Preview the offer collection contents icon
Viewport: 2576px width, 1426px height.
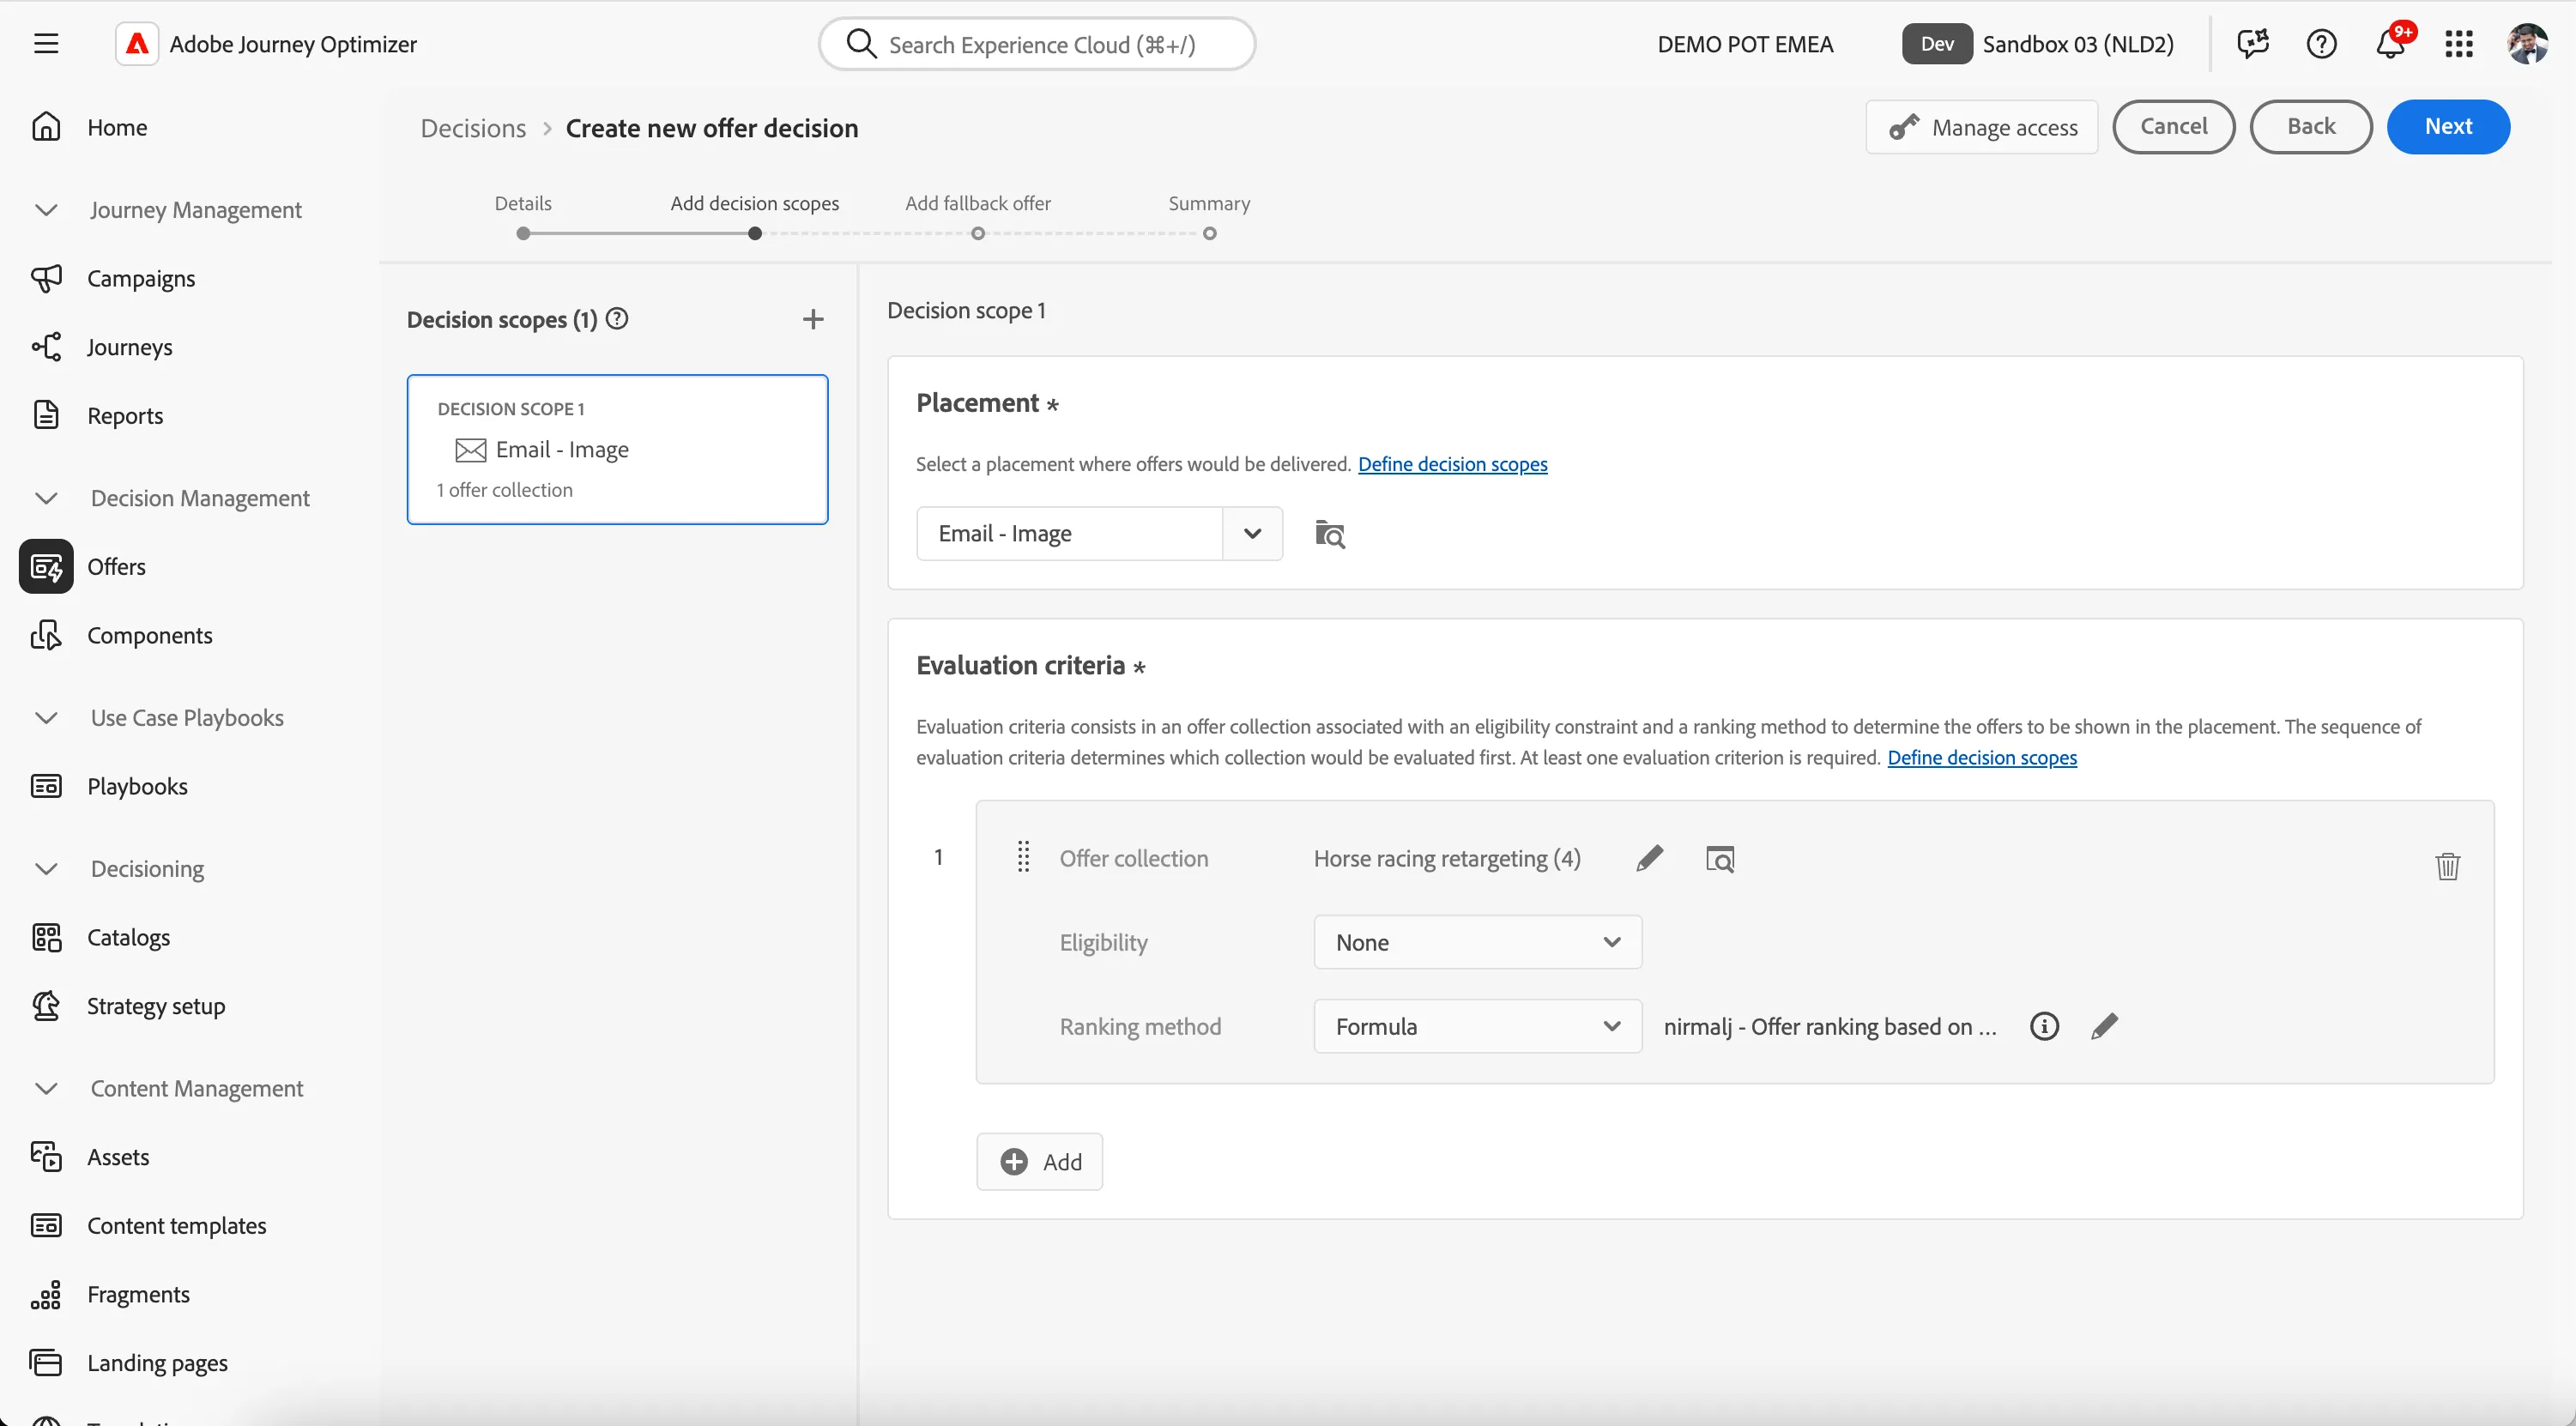1719,859
